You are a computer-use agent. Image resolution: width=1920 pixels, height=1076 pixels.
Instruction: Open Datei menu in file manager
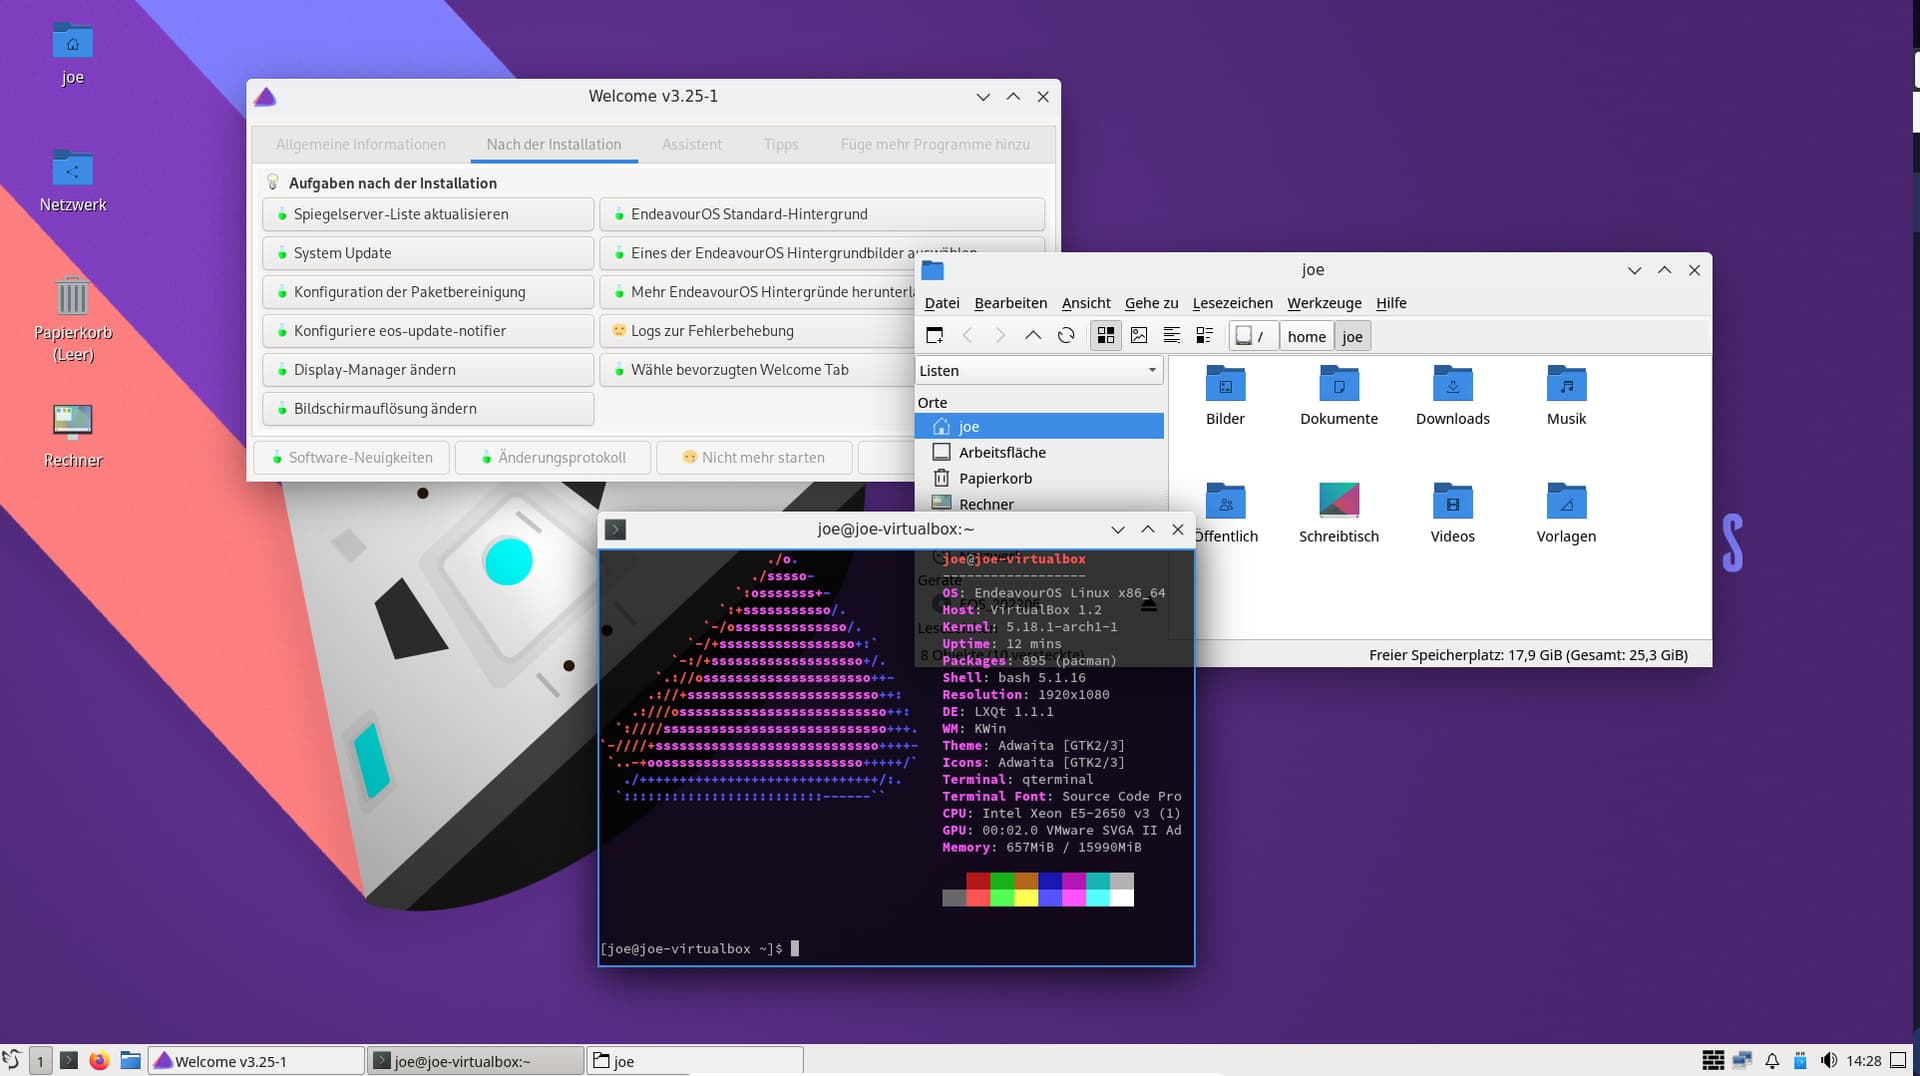coord(941,303)
